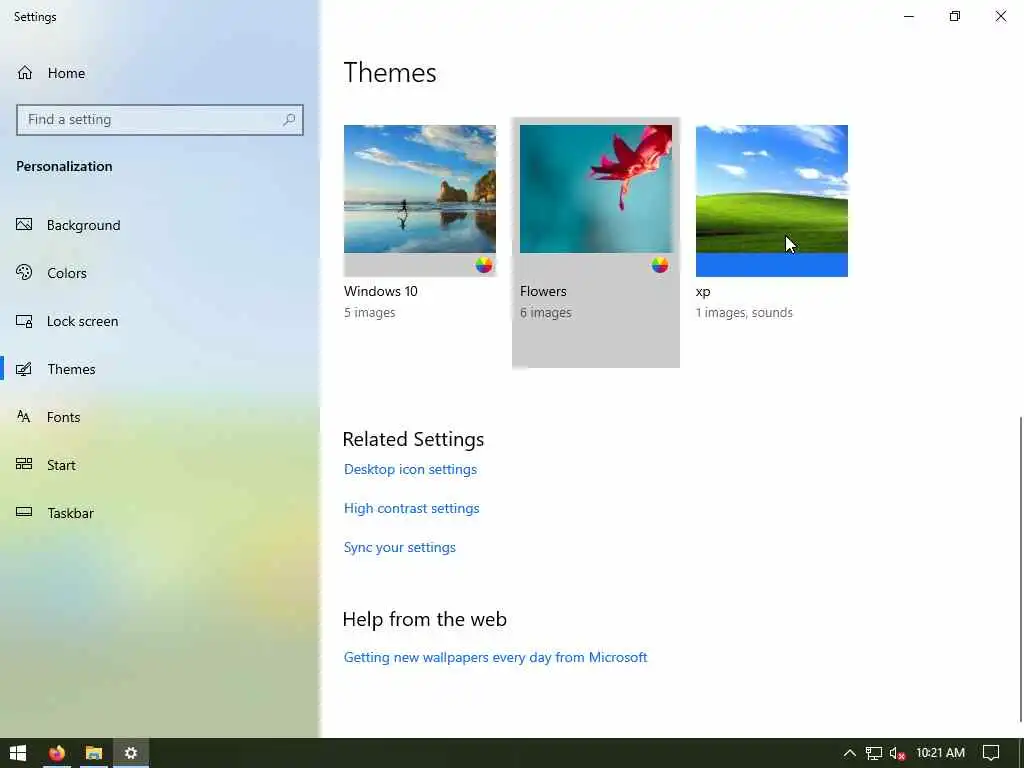This screenshot has height=768, width=1024.
Task: Open the Action Center notifications icon
Action: coord(991,753)
